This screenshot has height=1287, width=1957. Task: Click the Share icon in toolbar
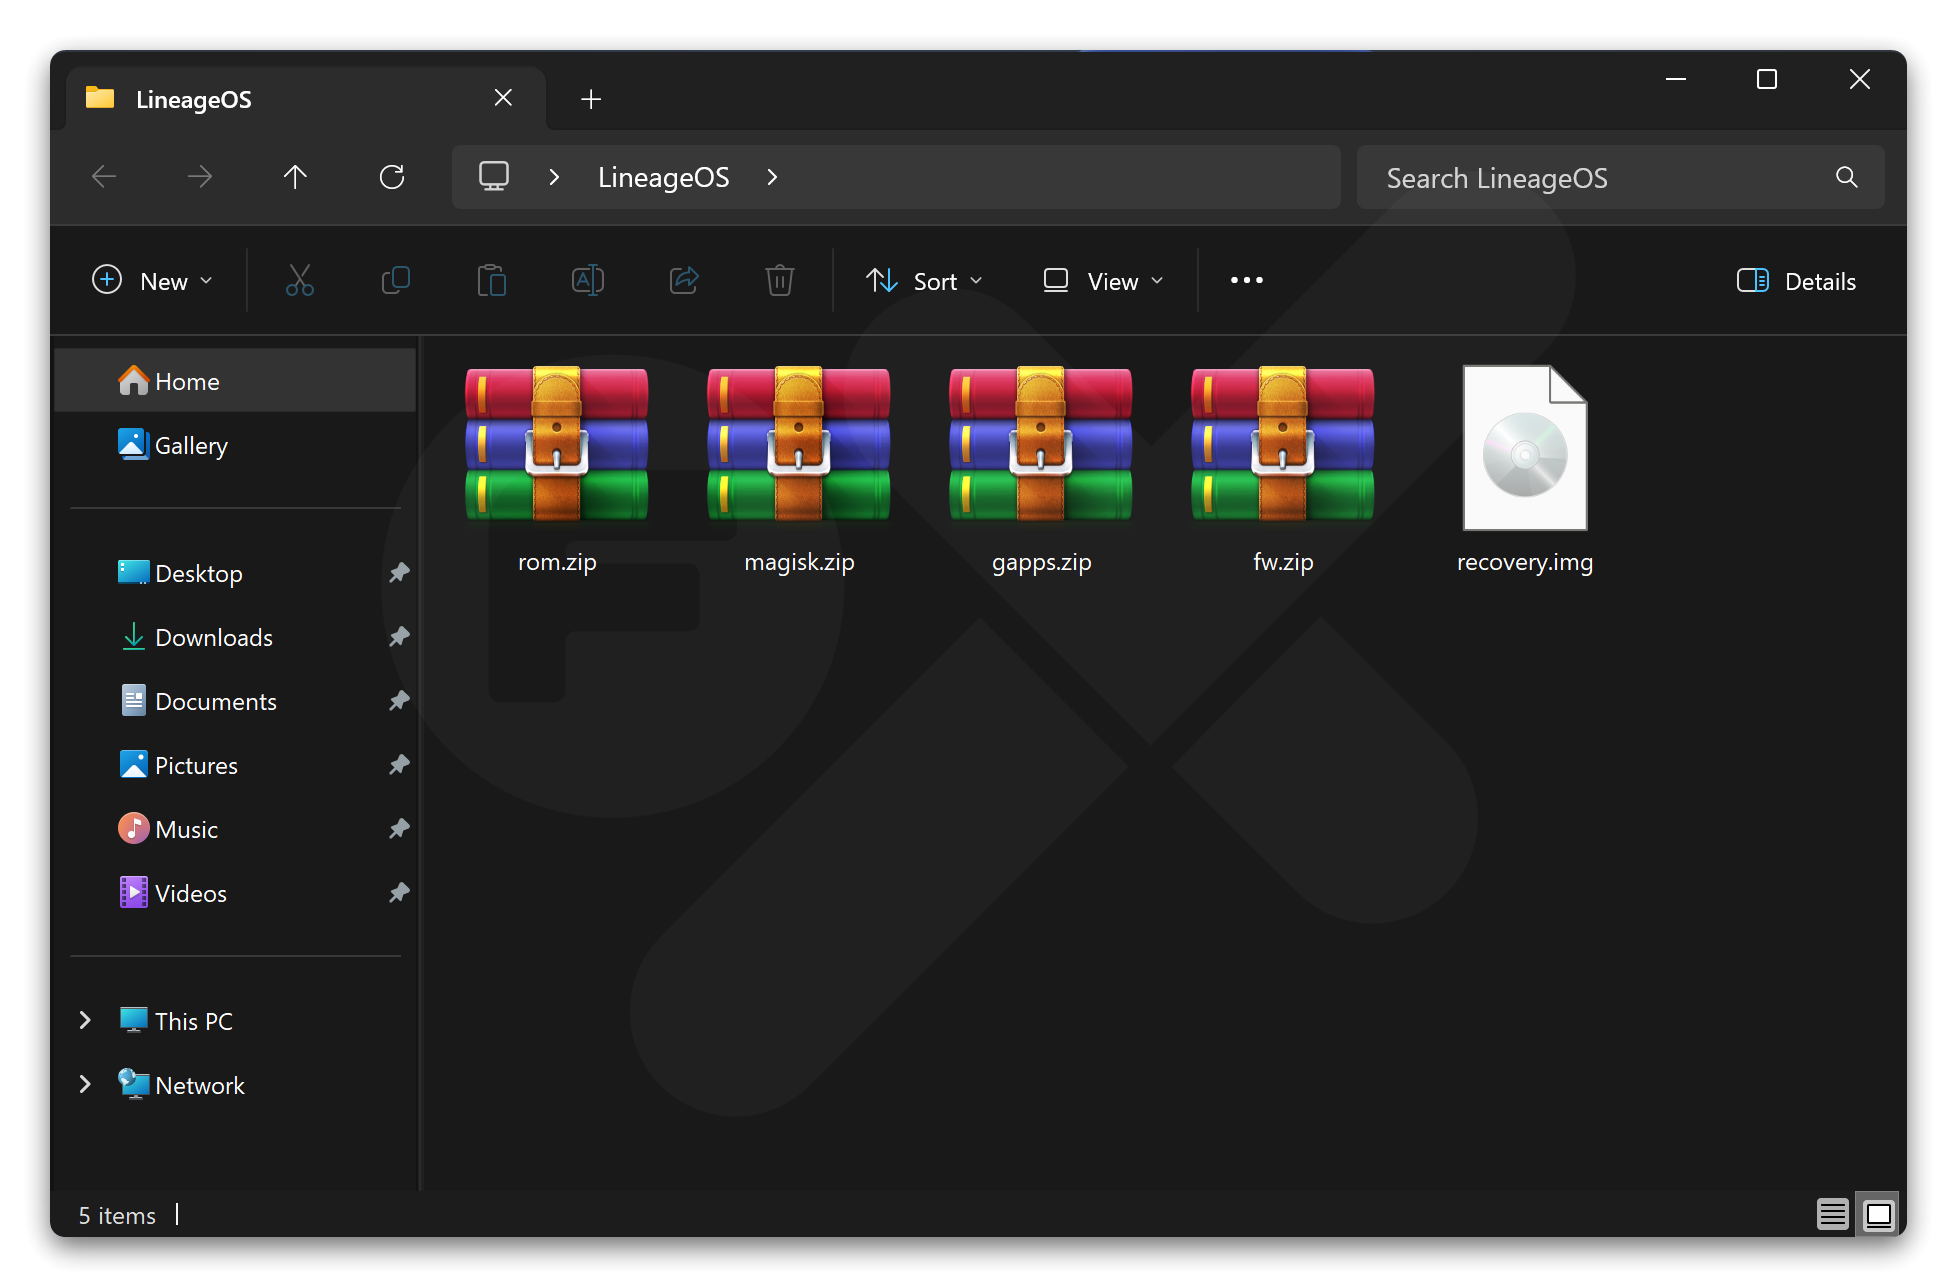(684, 281)
